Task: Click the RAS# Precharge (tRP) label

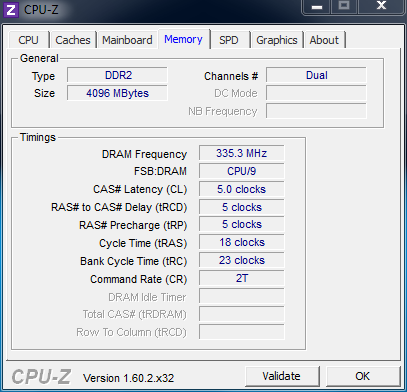Action: tap(133, 225)
